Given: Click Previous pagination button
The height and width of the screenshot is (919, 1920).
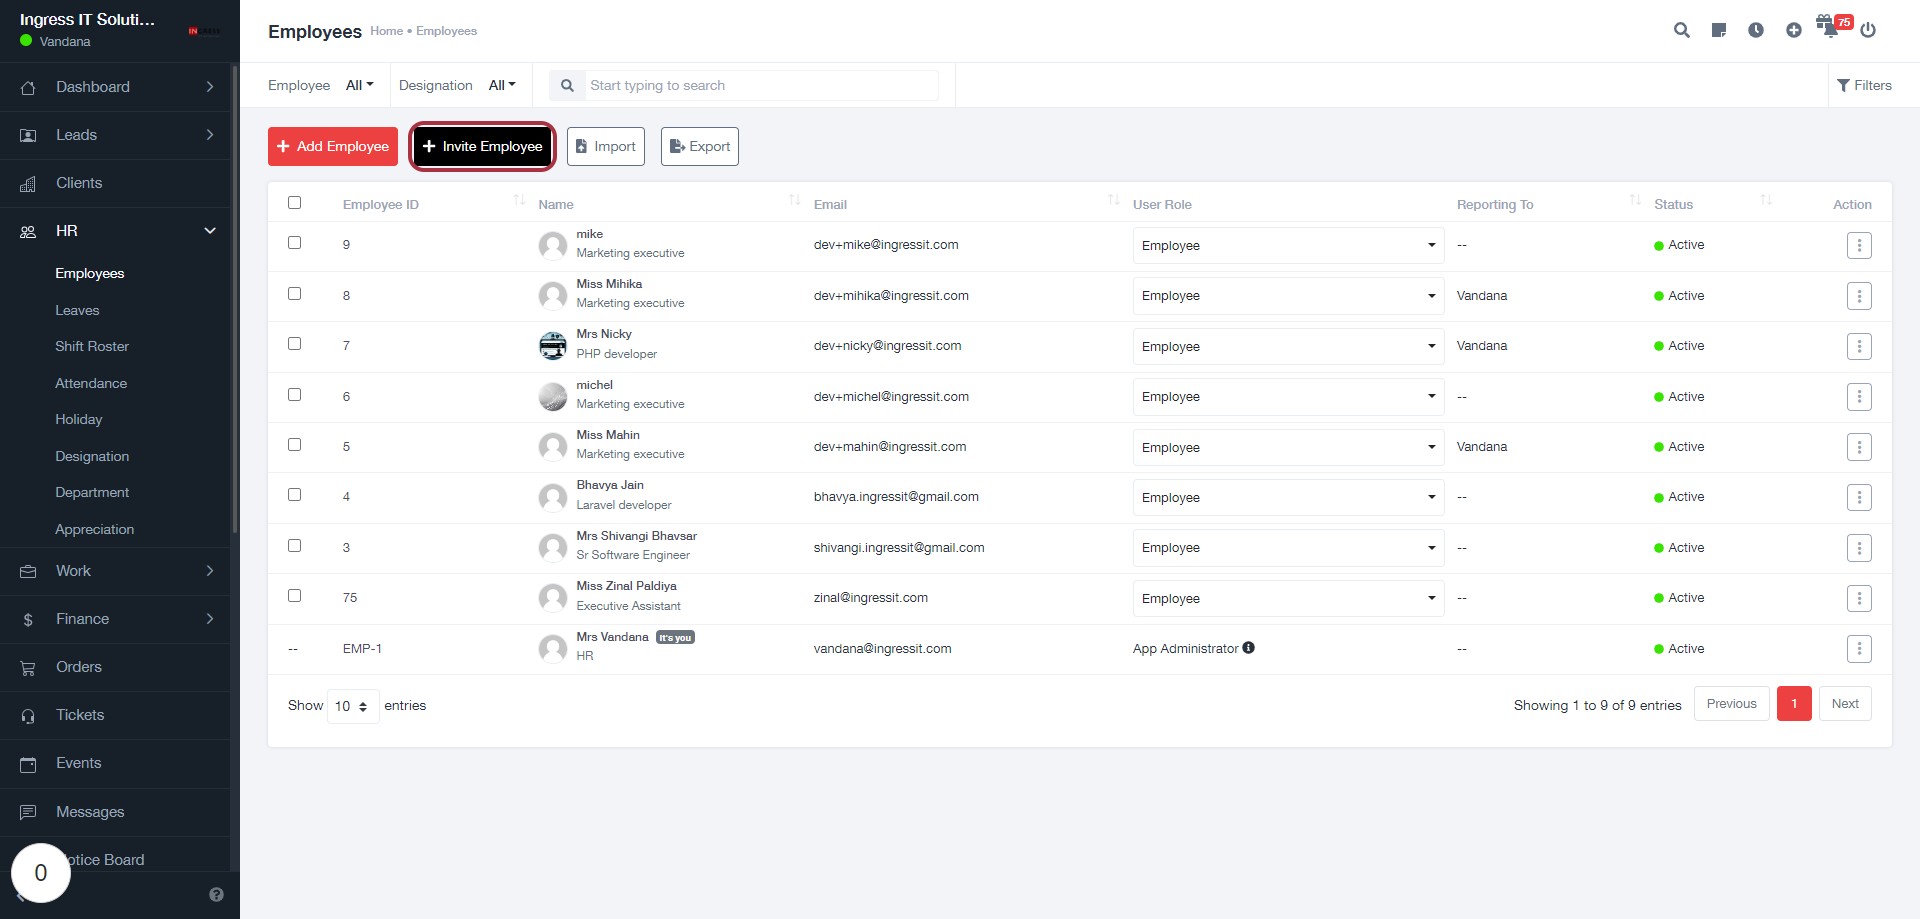Looking at the screenshot, I should coord(1732,704).
